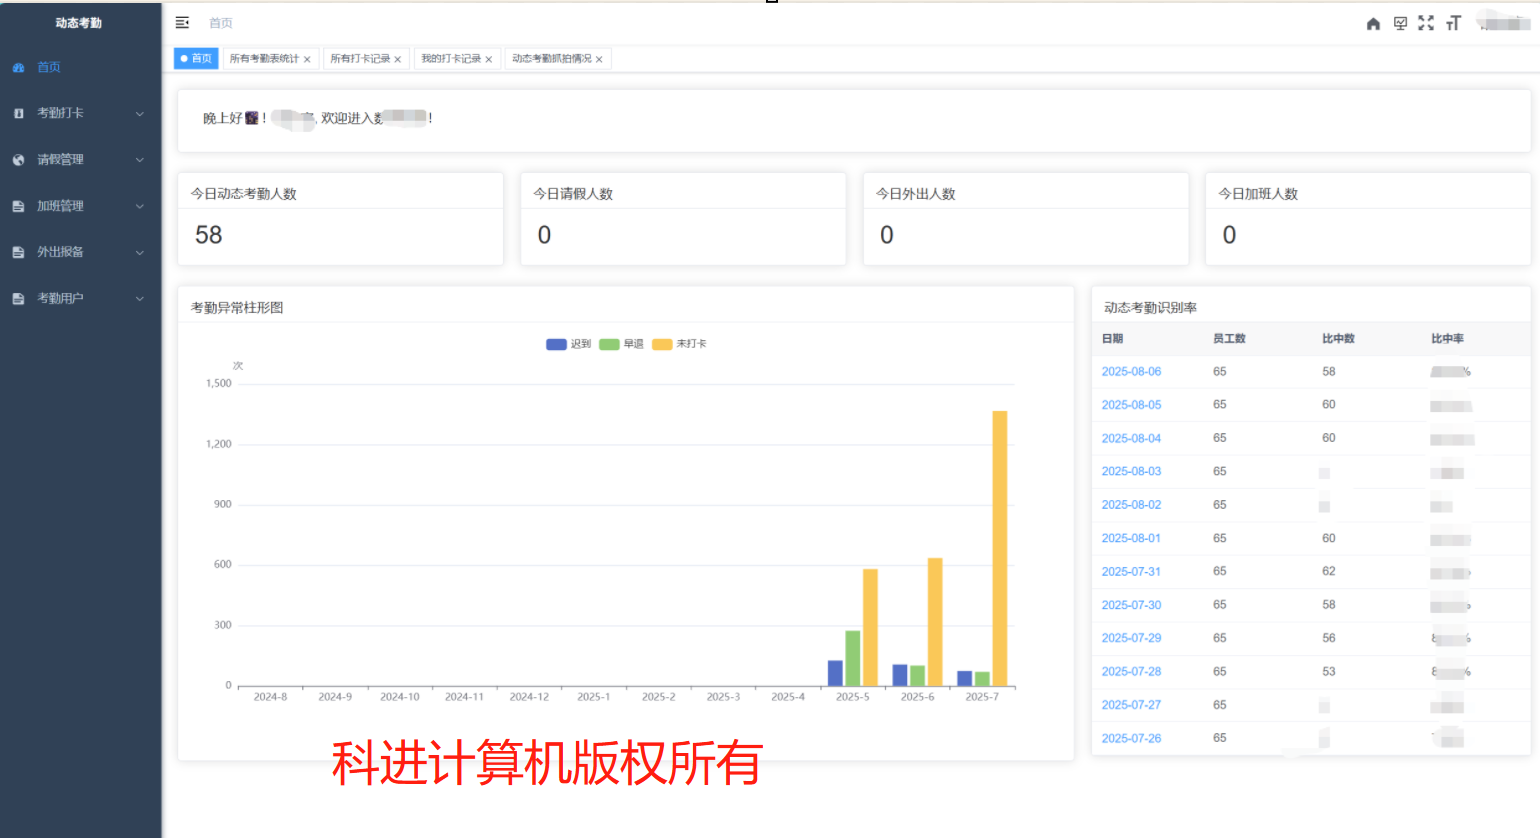
Task: Click the 请假管理 globe icon
Action: point(18,160)
